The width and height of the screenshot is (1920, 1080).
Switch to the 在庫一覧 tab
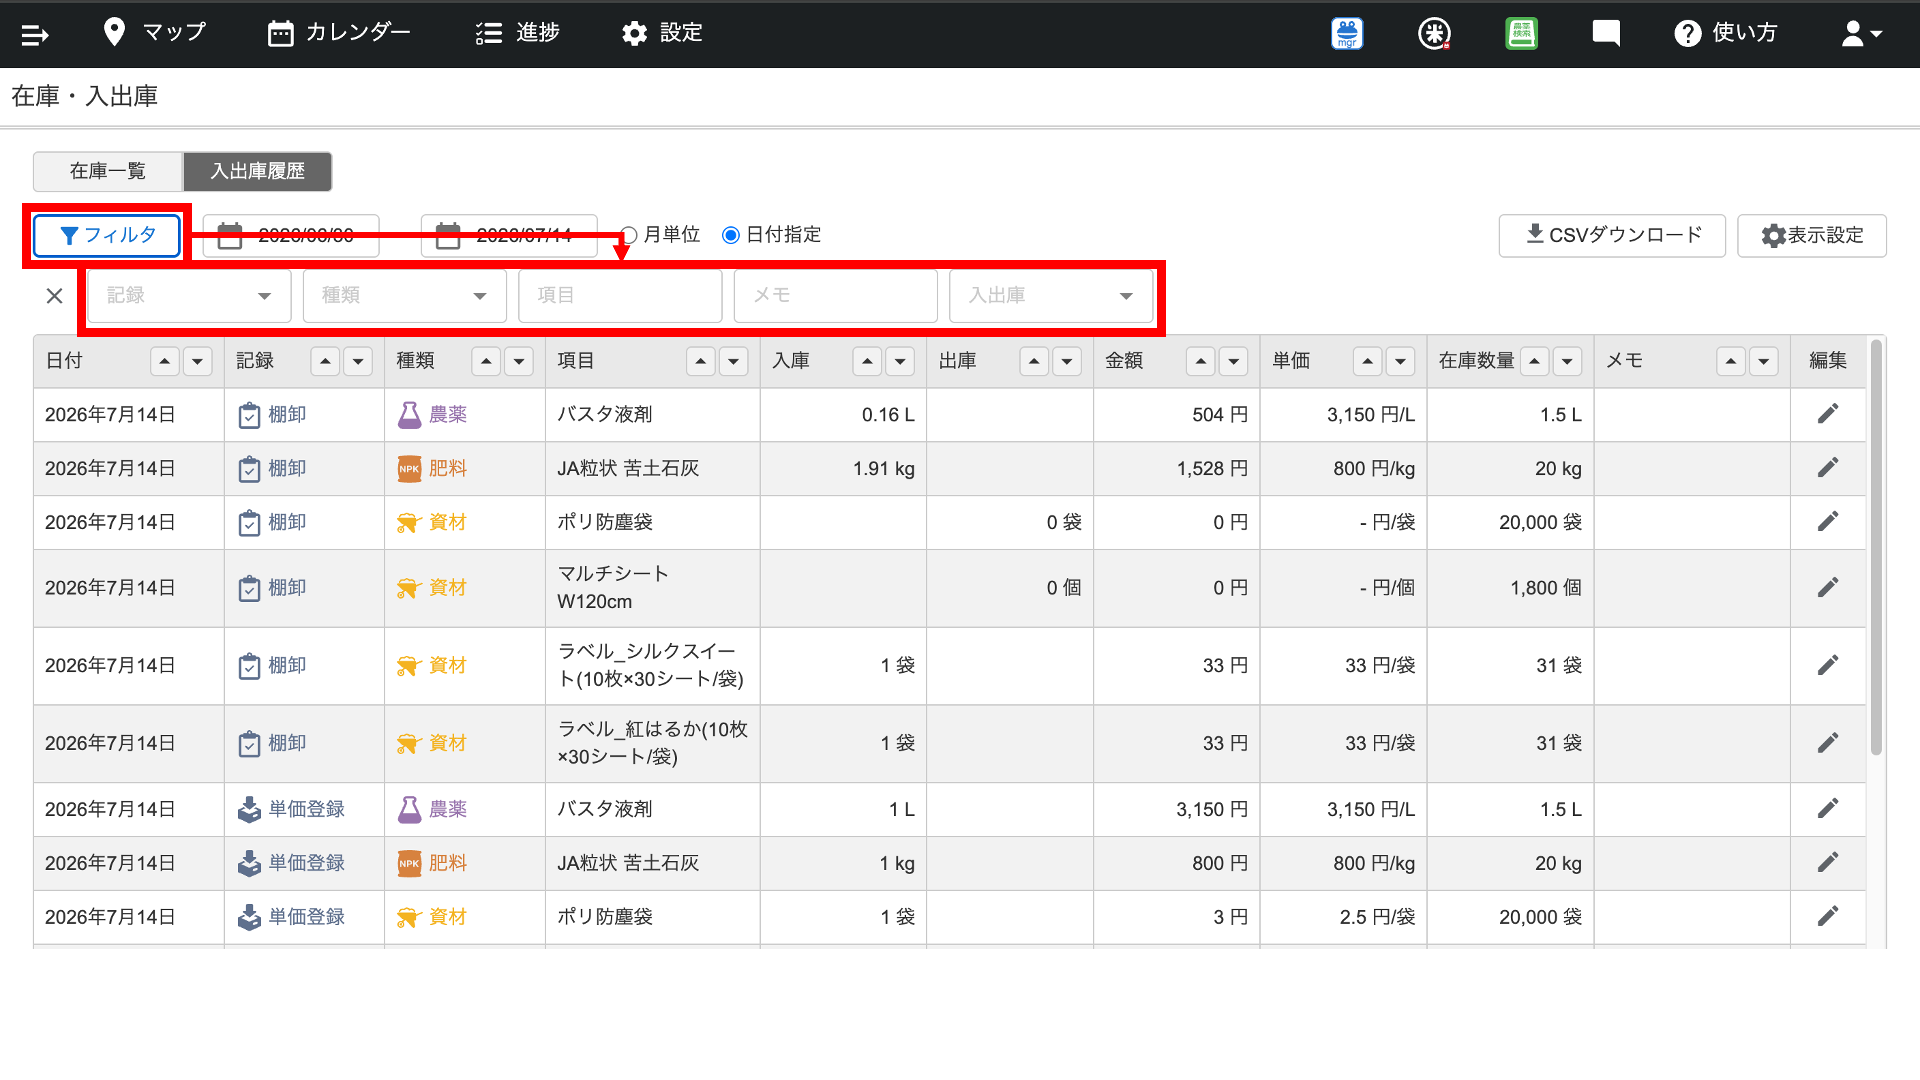108,172
